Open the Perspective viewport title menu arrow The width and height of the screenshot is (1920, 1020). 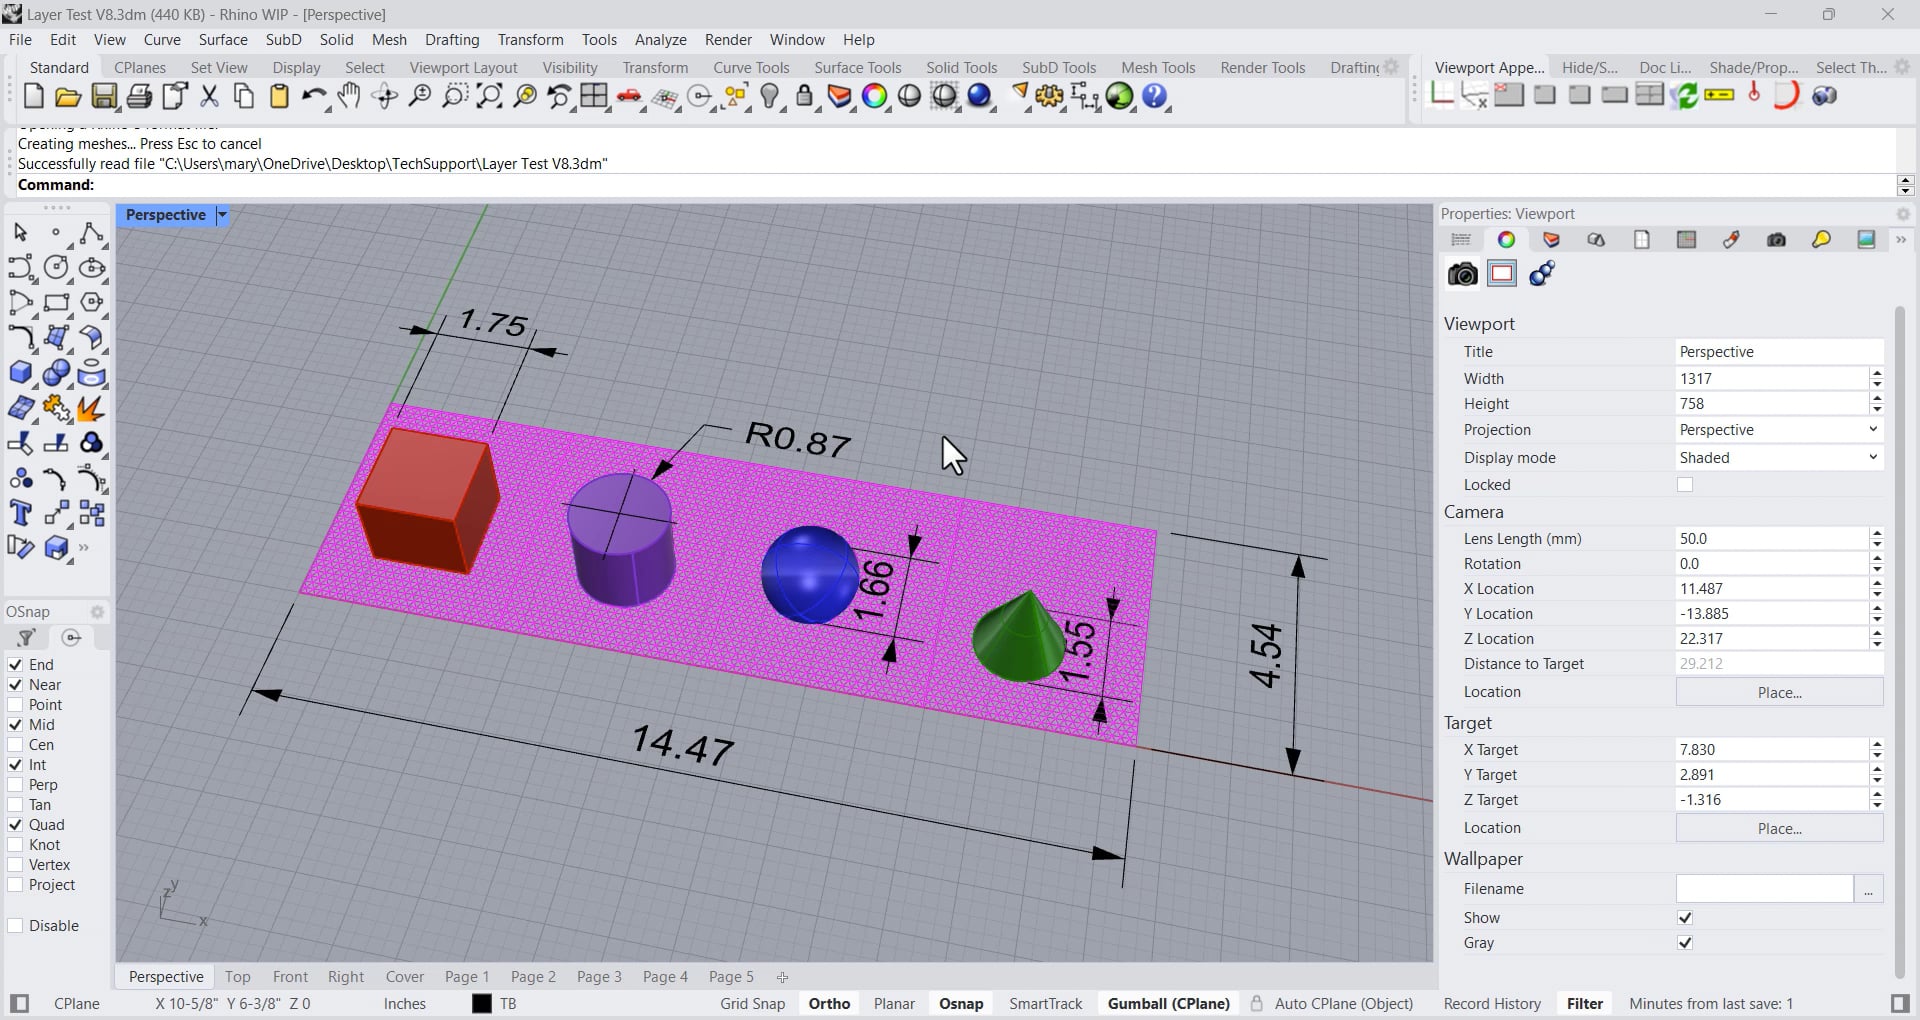pyautogui.click(x=222, y=214)
